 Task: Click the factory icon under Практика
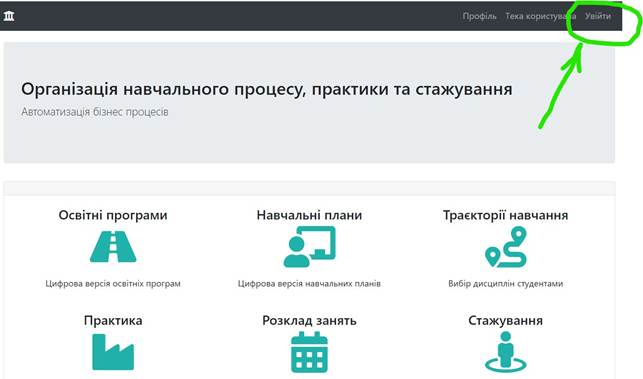pyautogui.click(x=113, y=352)
